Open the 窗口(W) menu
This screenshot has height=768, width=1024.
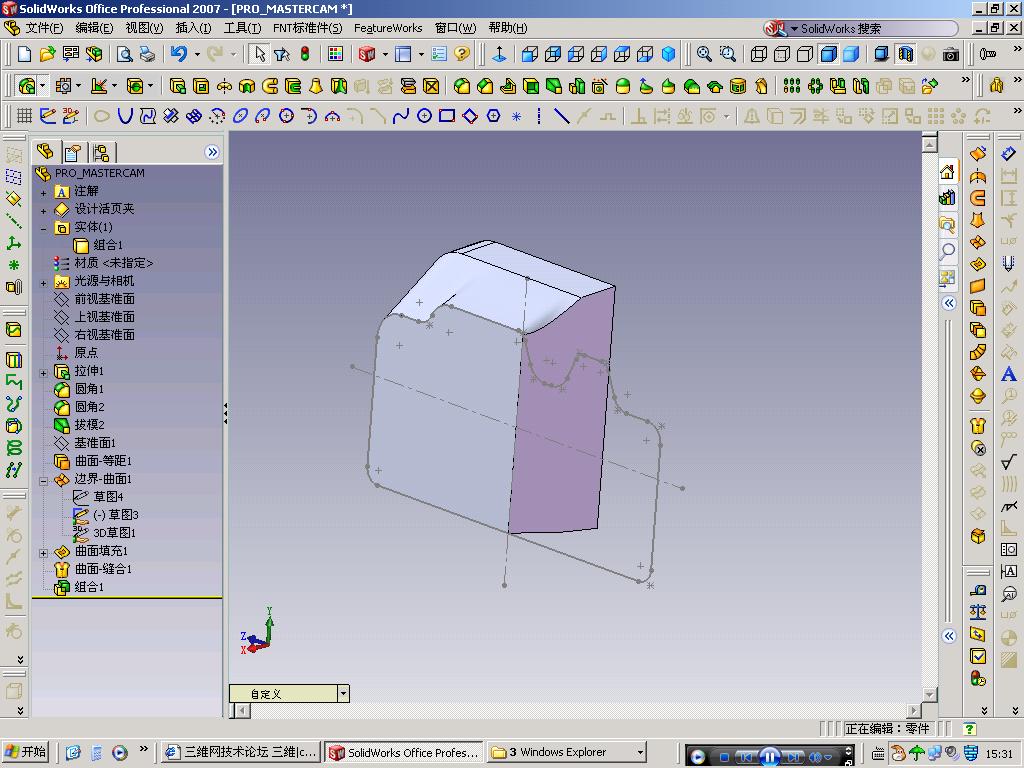point(455,28)
